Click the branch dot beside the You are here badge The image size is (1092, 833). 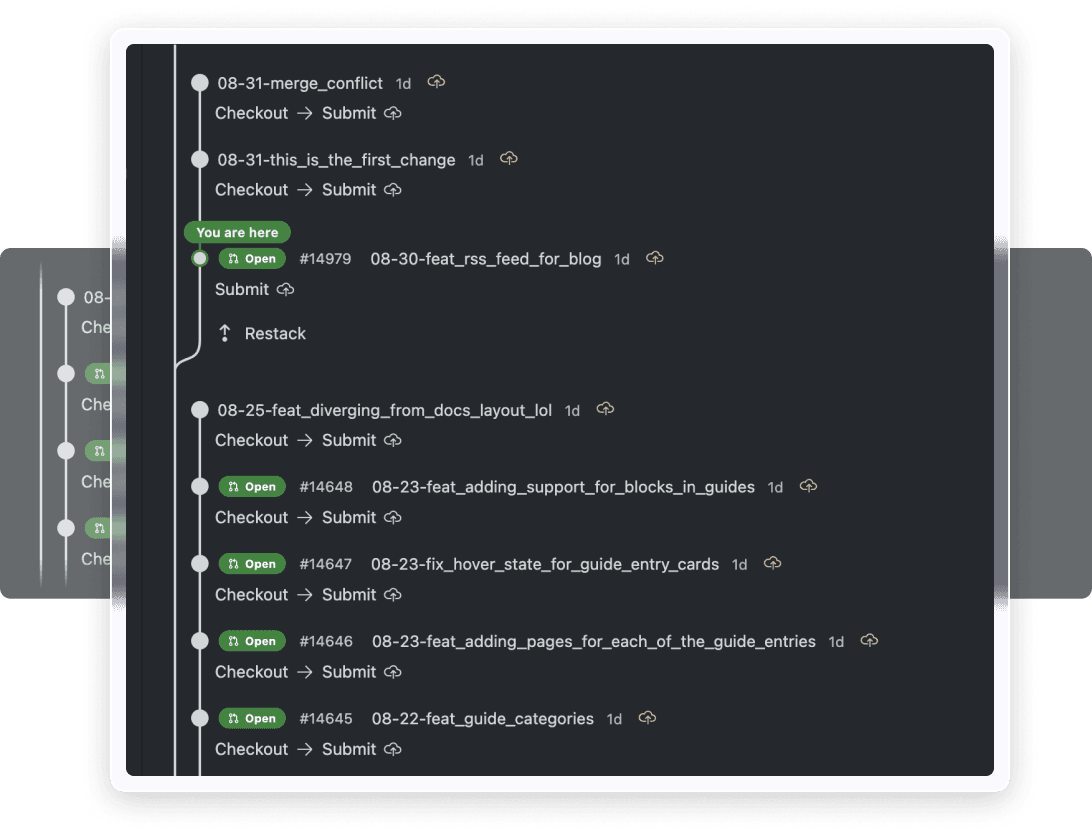pos(199,258)
